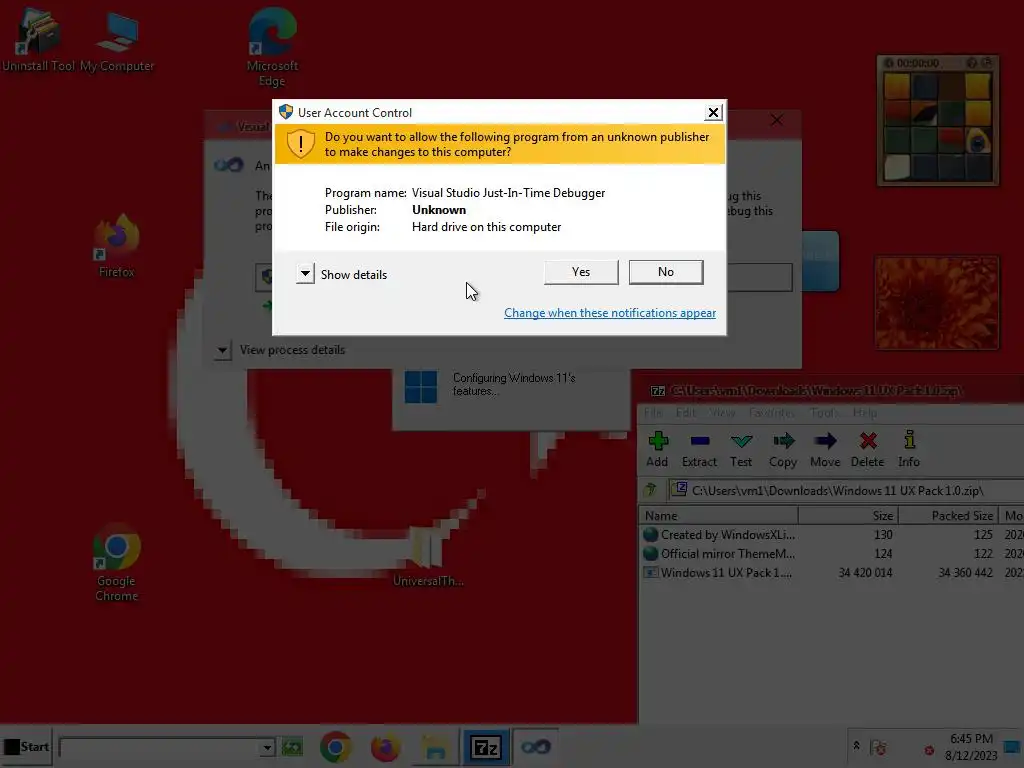The image size is (1024, 768).
Task: Open the Help menu in 7-Zip
Action: [x=865, y=413]
